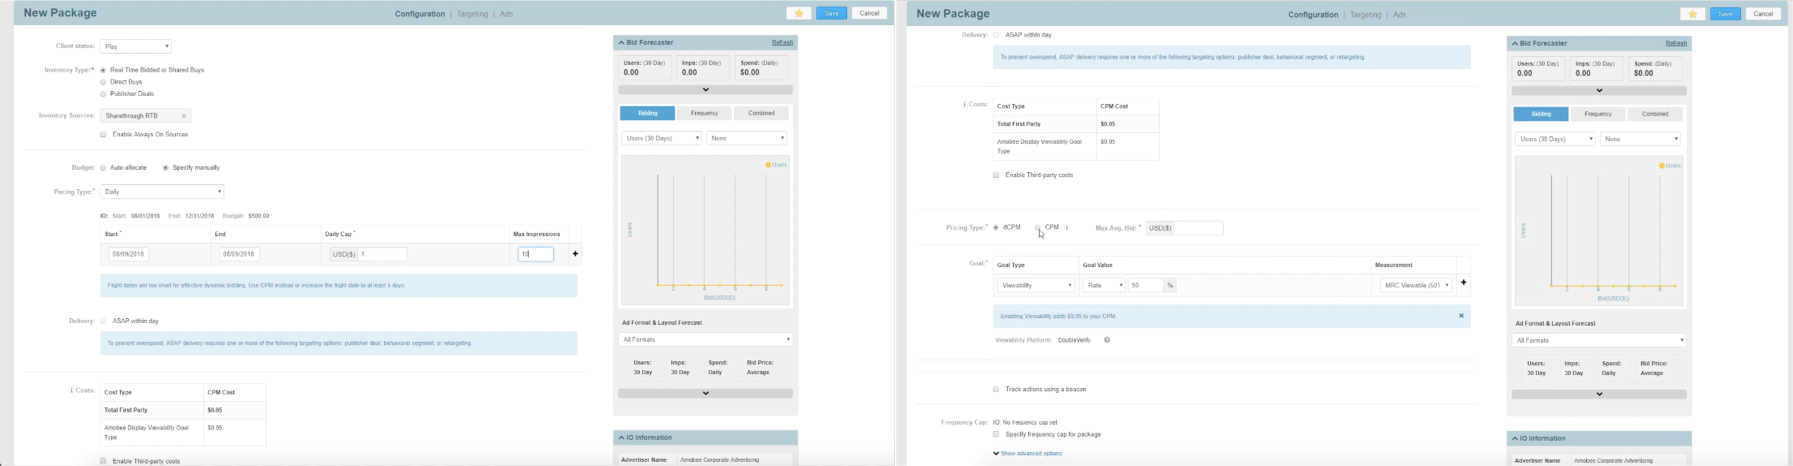Open the Viewability Platform help icon

(1107, 340)
